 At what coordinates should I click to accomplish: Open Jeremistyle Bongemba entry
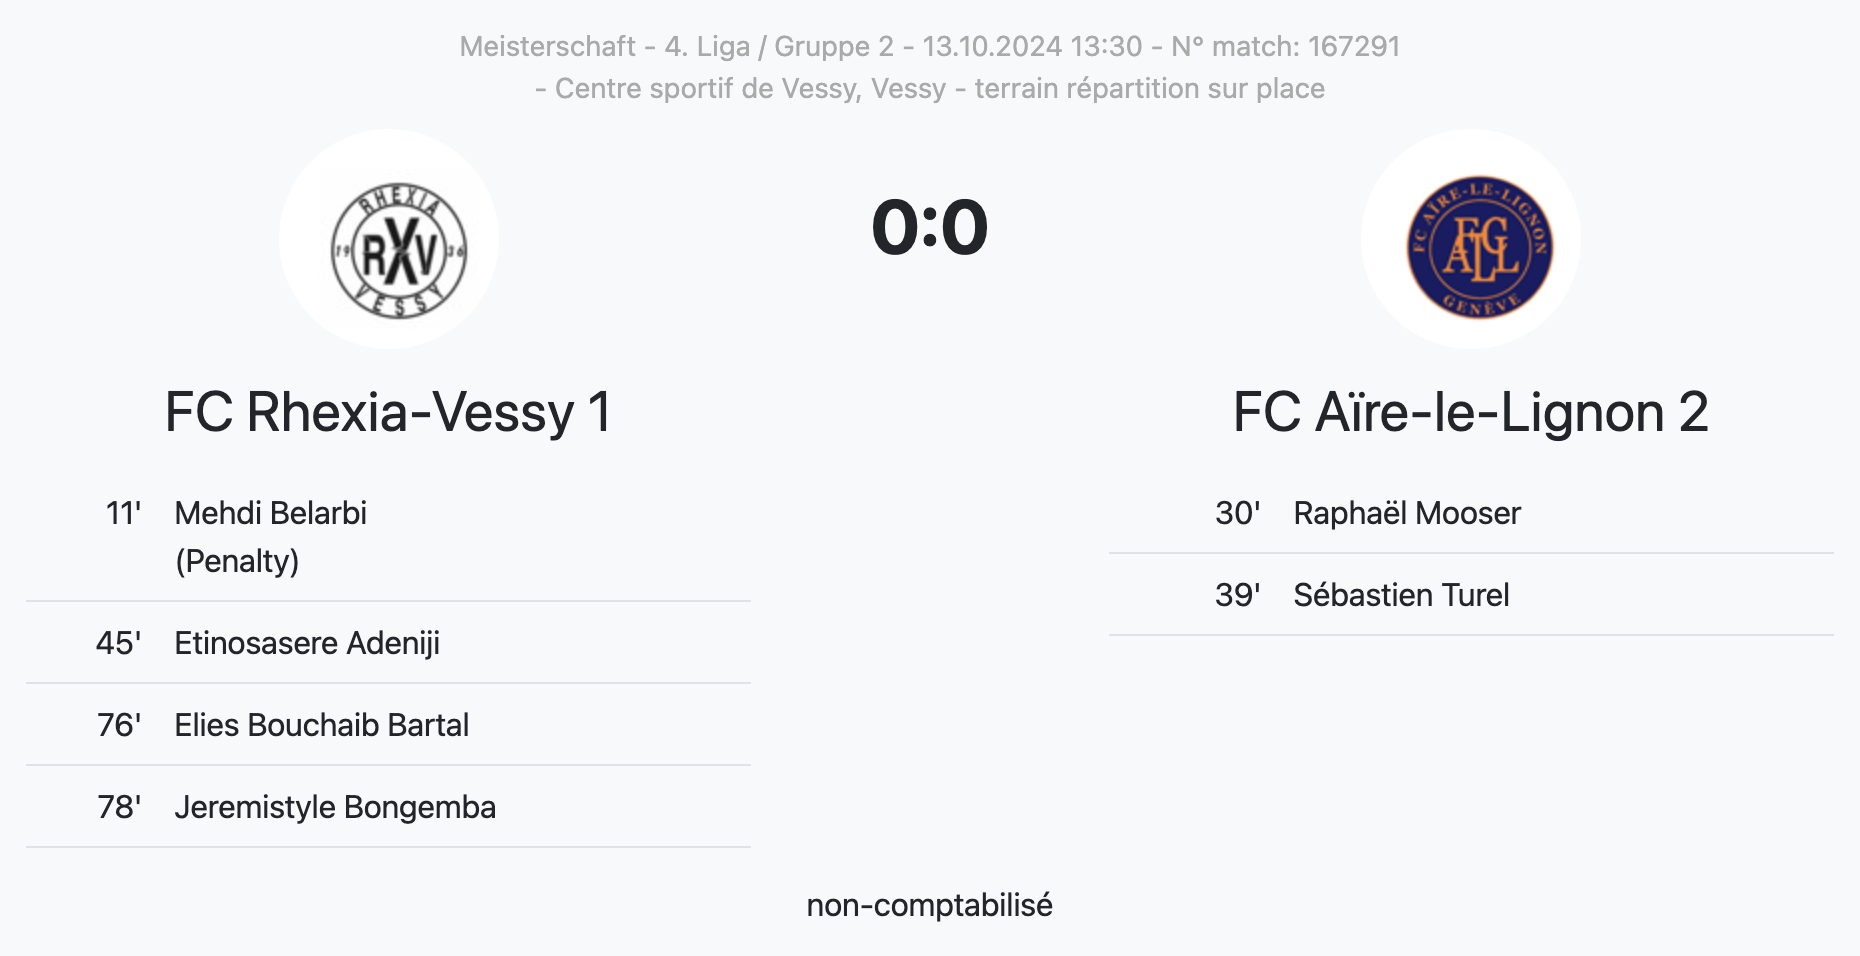point(335,807)
